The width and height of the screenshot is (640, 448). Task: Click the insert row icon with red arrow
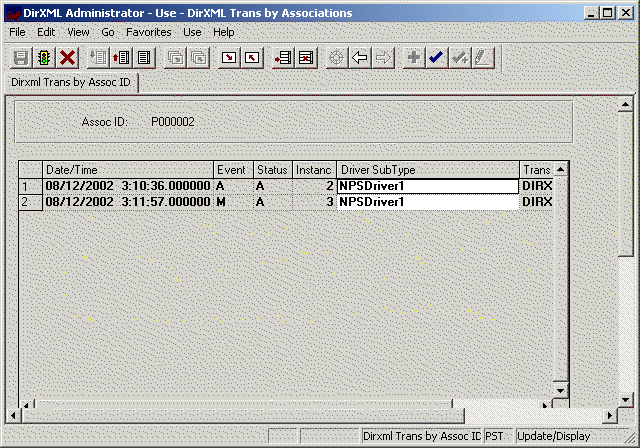pyautogui.click(x=283, y=58)
